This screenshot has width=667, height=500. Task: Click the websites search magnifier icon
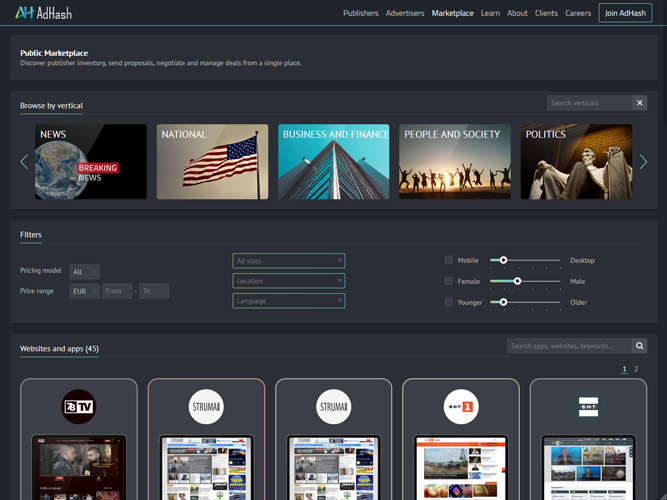tap(639, 346)
